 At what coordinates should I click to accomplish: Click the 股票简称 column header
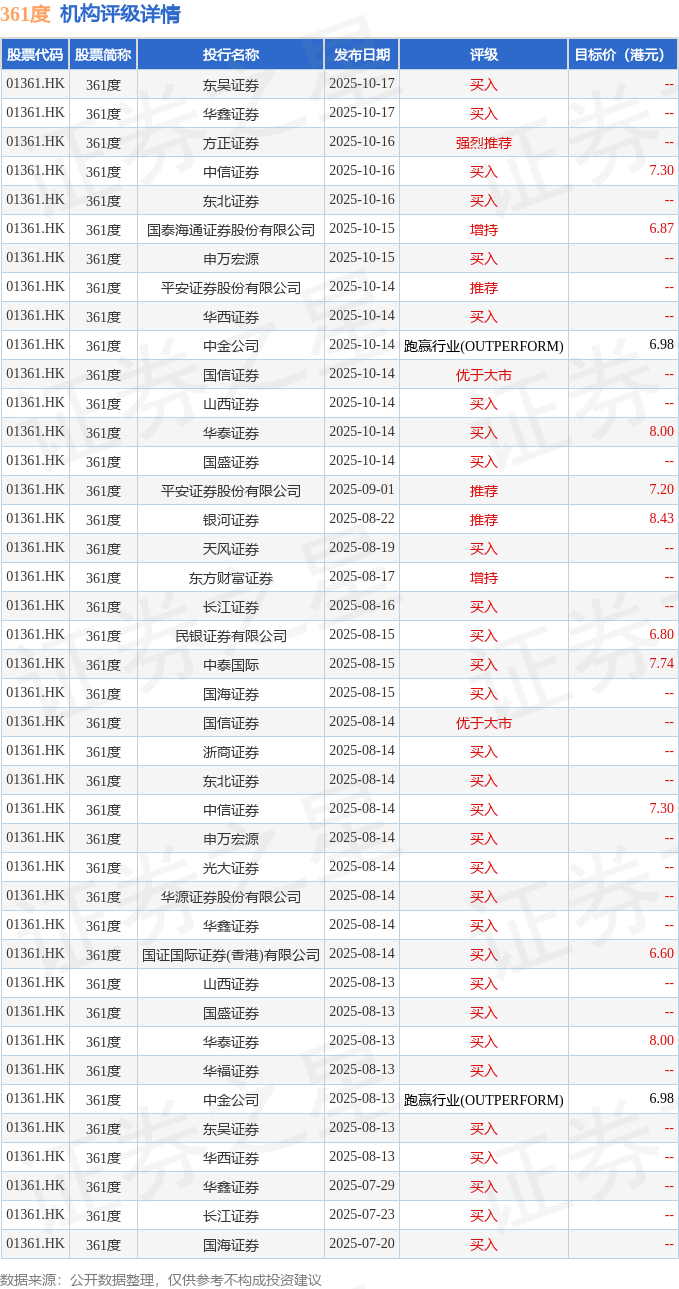tap(103, 55)
